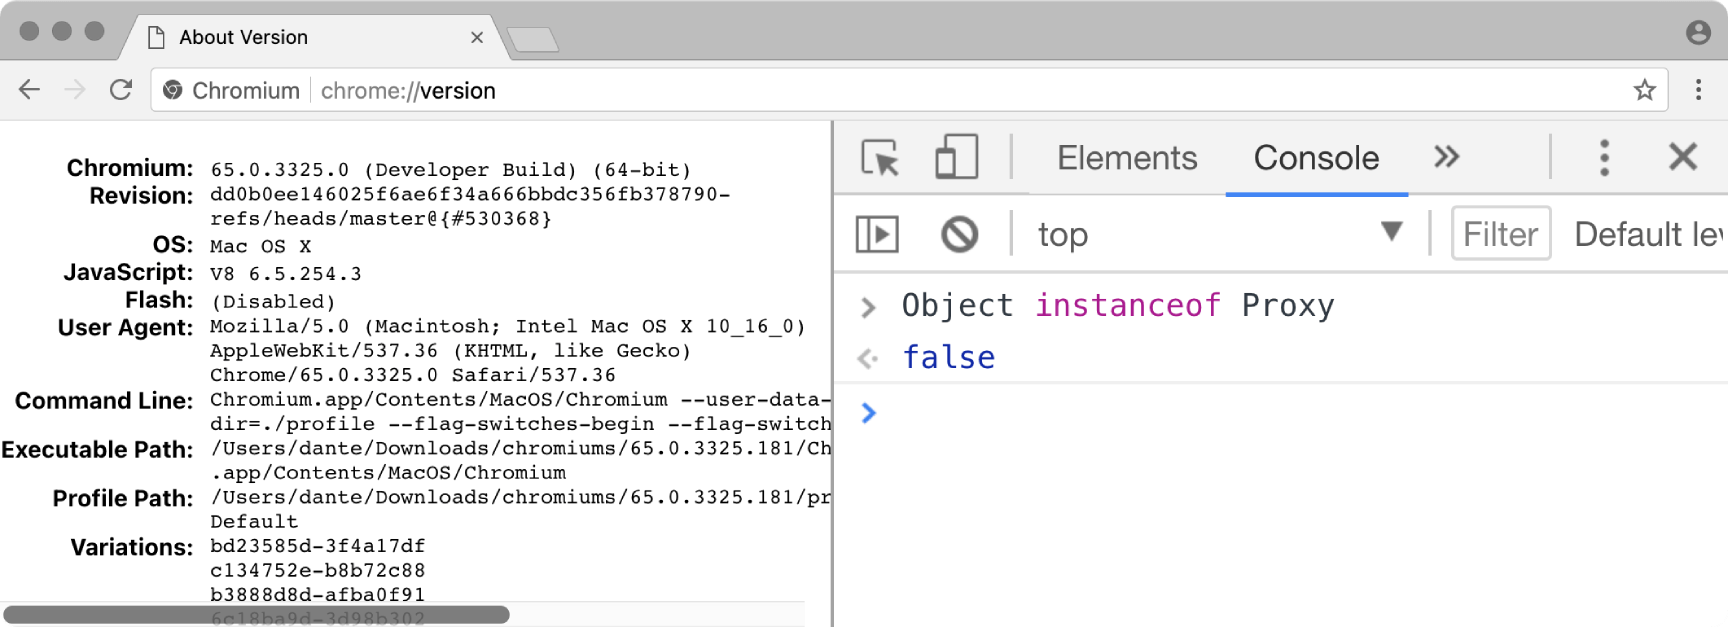1728x627 pixels.
Task: Click the macOS yellow minimize window button
Action: tap(62, 31)
